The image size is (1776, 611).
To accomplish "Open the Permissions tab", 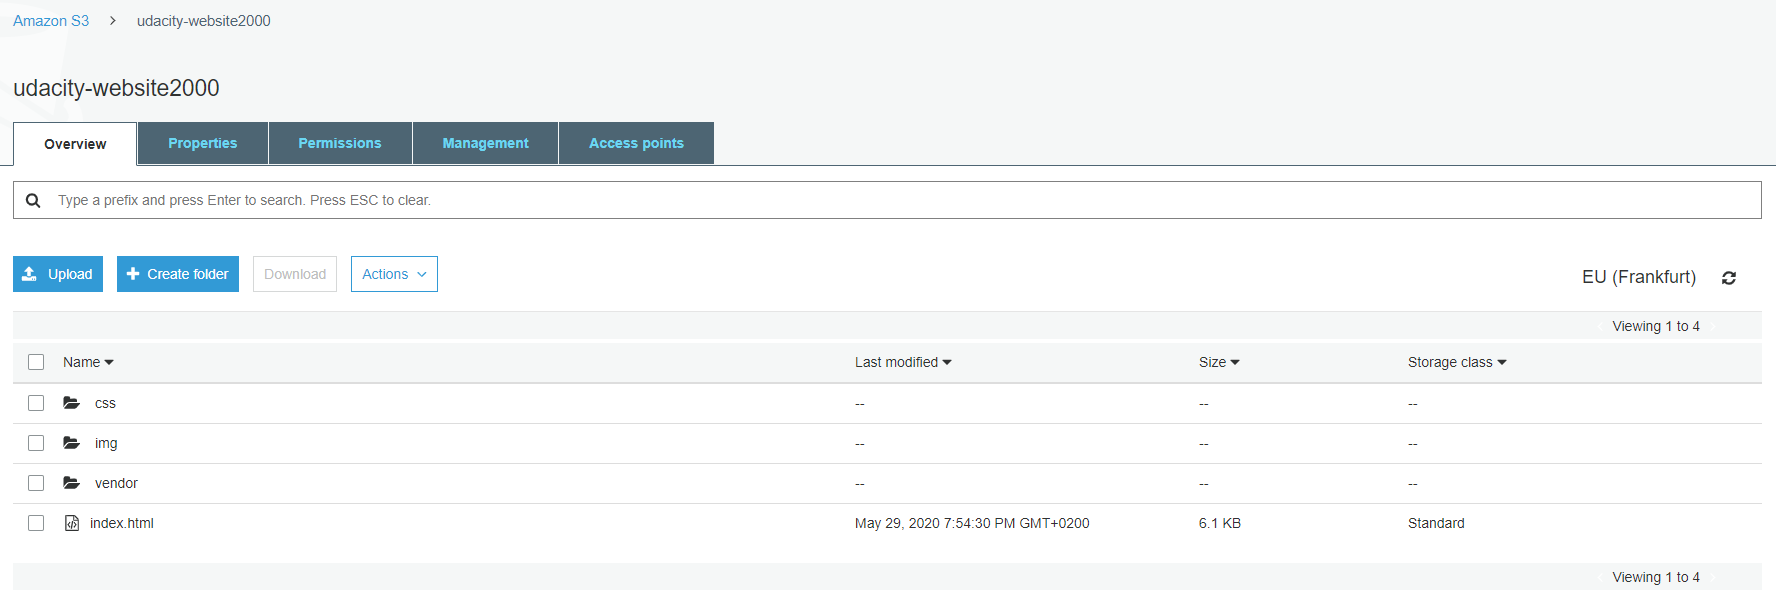I will pos(340,143).
